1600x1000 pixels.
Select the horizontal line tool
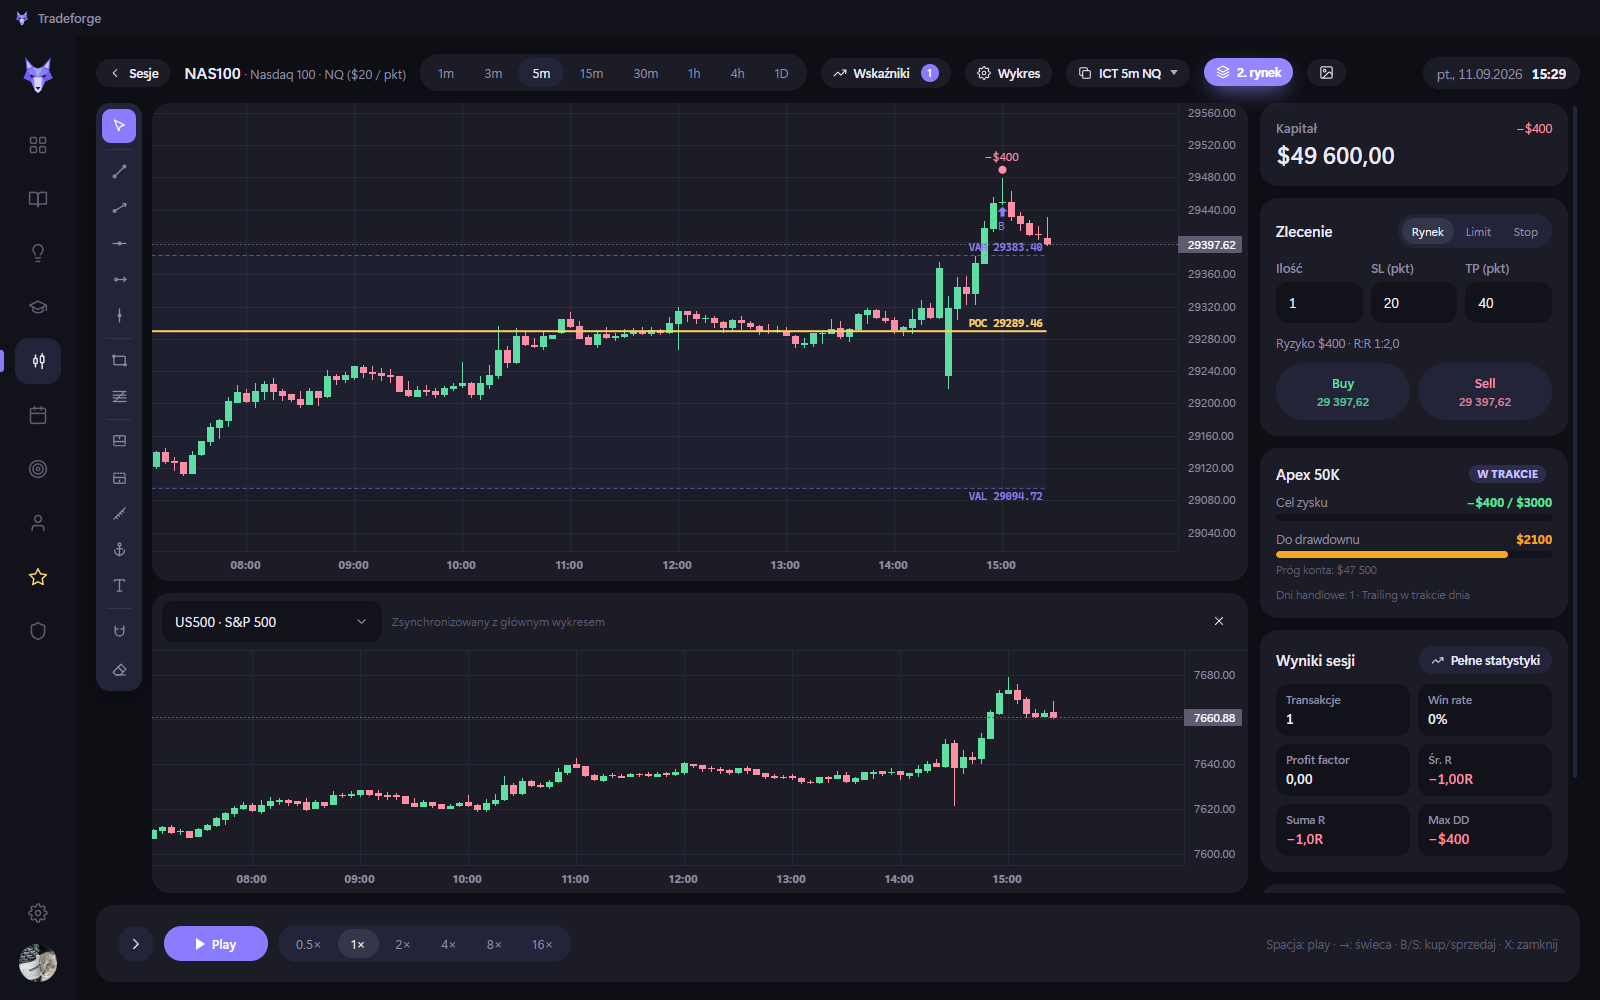[x=119, y=244]
